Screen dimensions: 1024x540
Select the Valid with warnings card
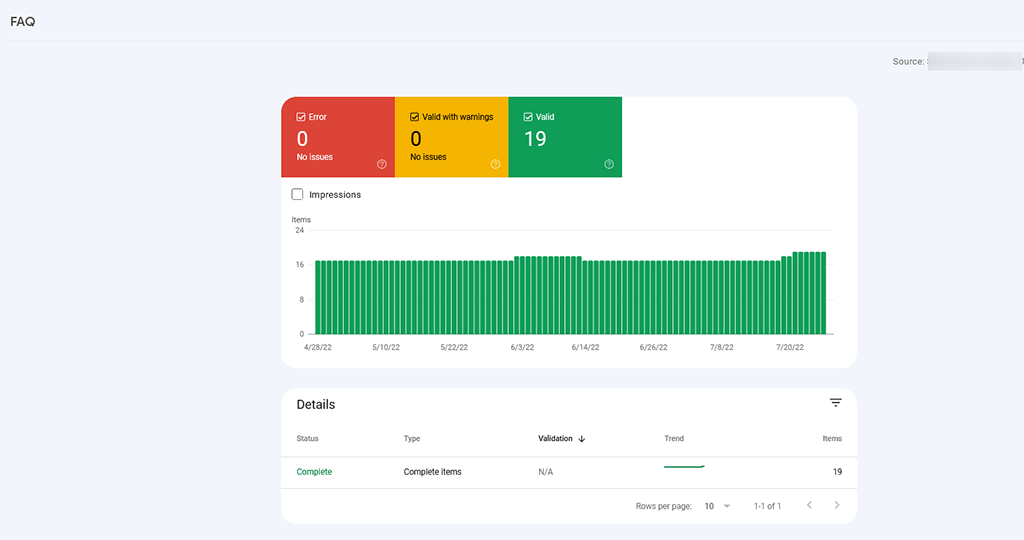click(x=452, y=137)
